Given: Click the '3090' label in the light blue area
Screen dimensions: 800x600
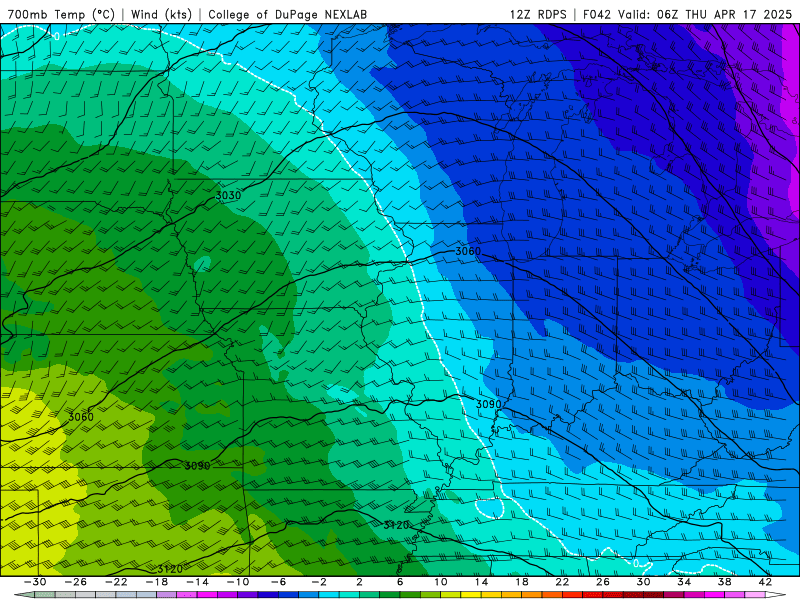Looking at the screenshot, I should tap(489, 404).
